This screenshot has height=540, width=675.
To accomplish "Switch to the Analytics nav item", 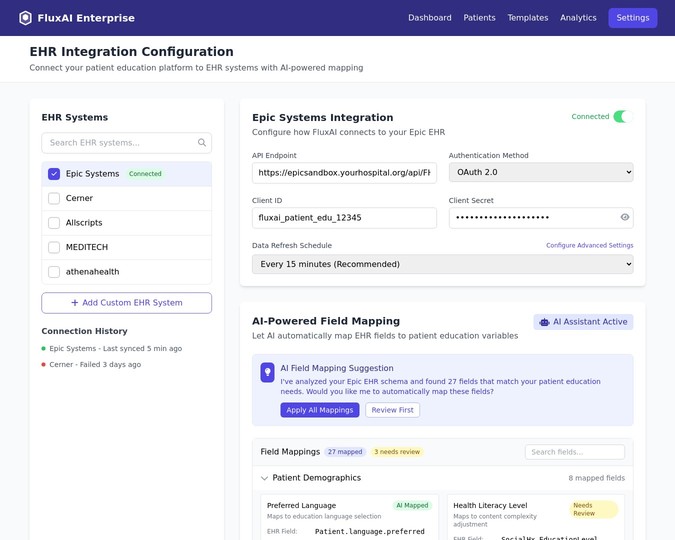I will 578,18.
